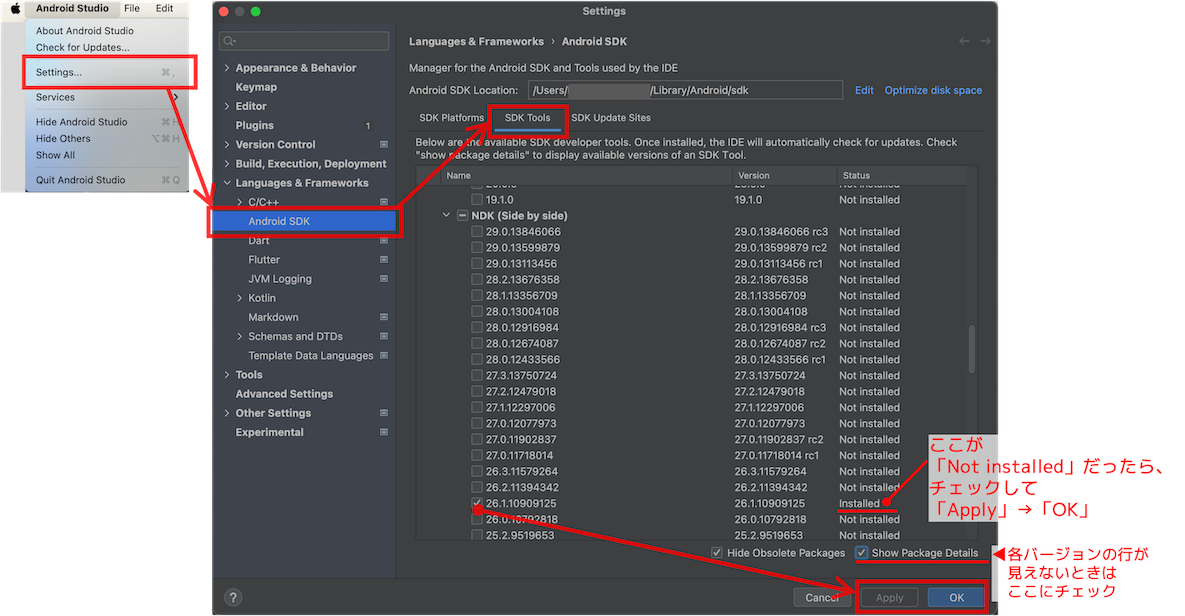Click the project-level icon beside Template Data Languages
Viewport: 1185px width, 616px height.
(x=384, y=355)
